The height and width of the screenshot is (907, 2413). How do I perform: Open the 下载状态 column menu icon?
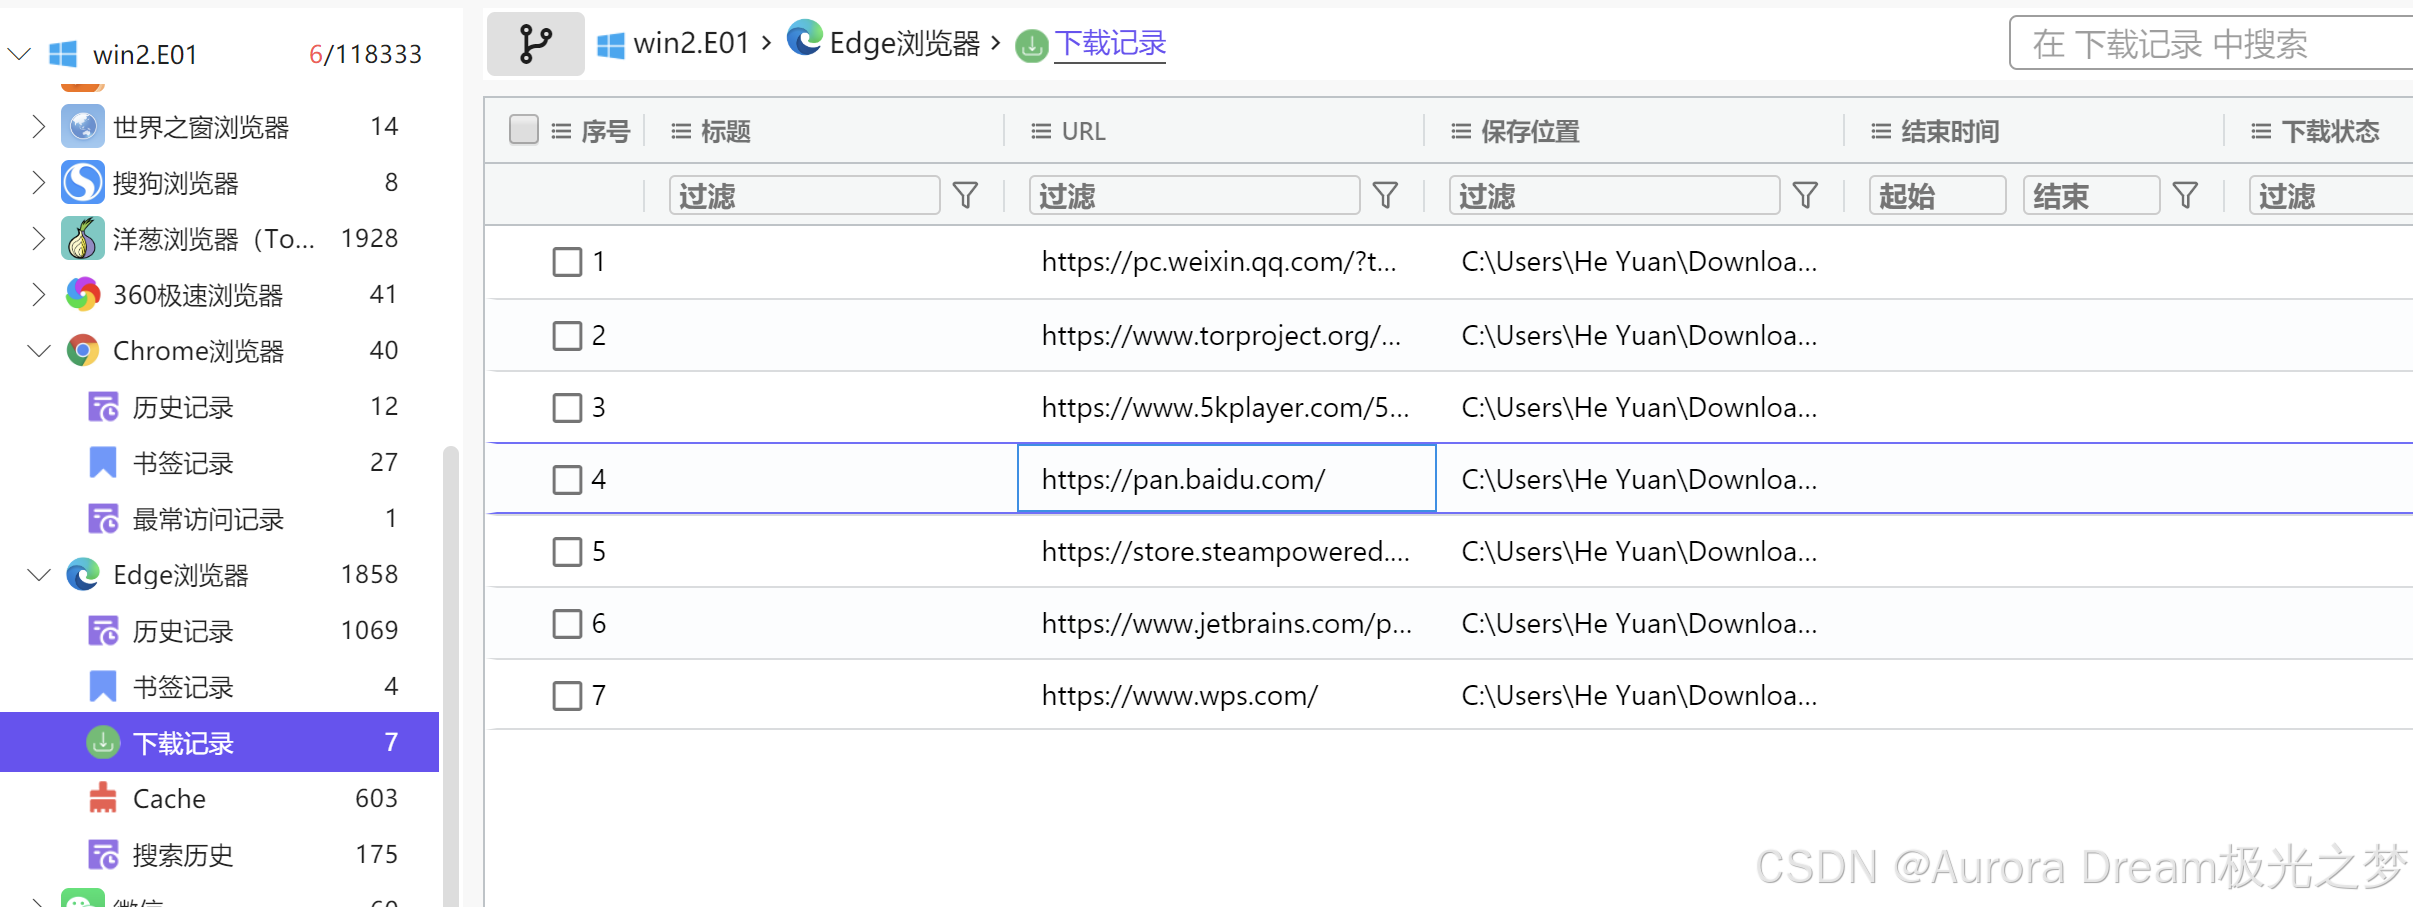click(x=2261, y=131)
